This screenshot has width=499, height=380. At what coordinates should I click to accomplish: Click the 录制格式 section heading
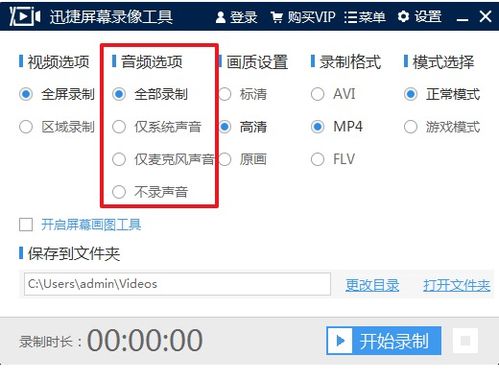(350, 62)
